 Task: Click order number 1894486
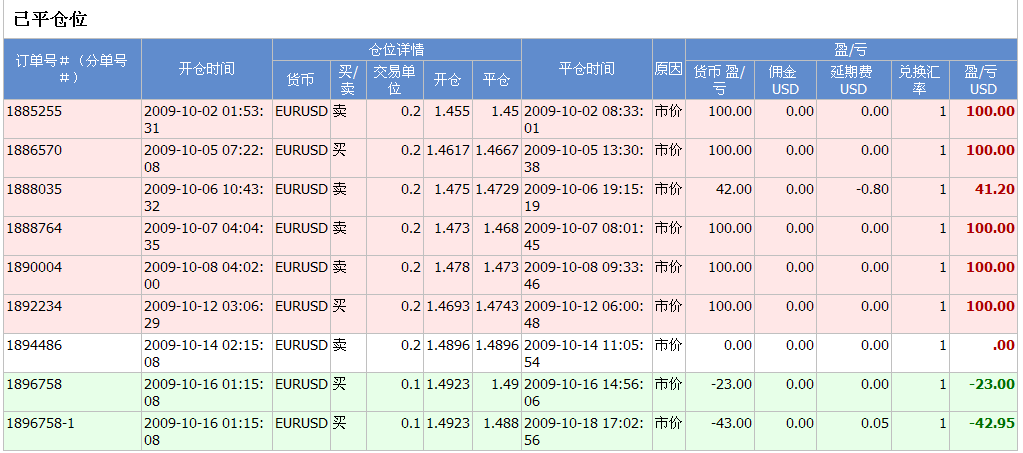(34, 345)
